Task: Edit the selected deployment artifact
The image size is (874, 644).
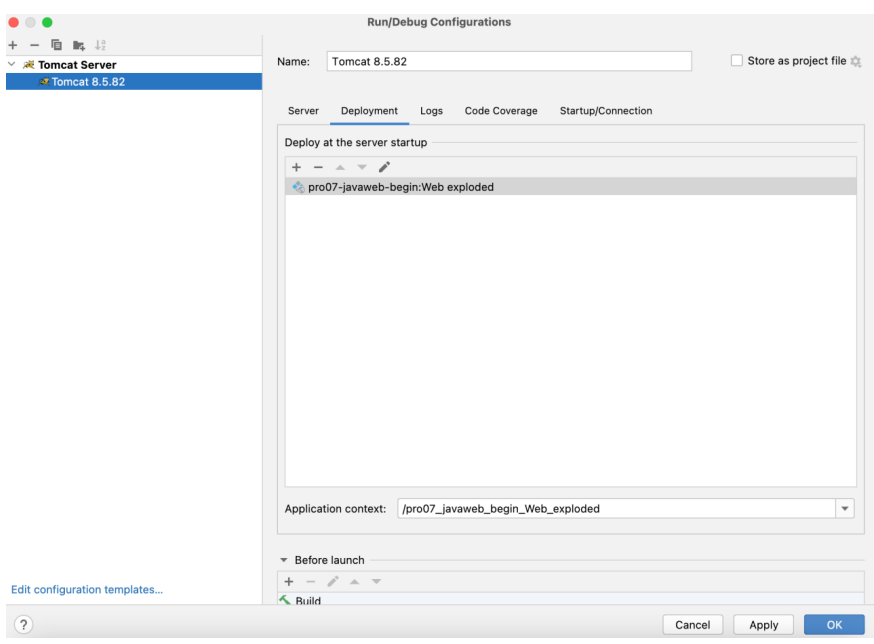Action: click(385, 167)
